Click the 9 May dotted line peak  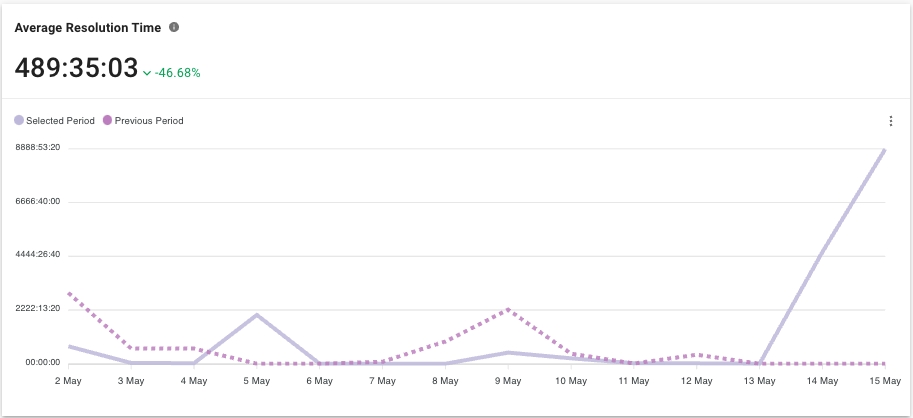tap(508, 310)
